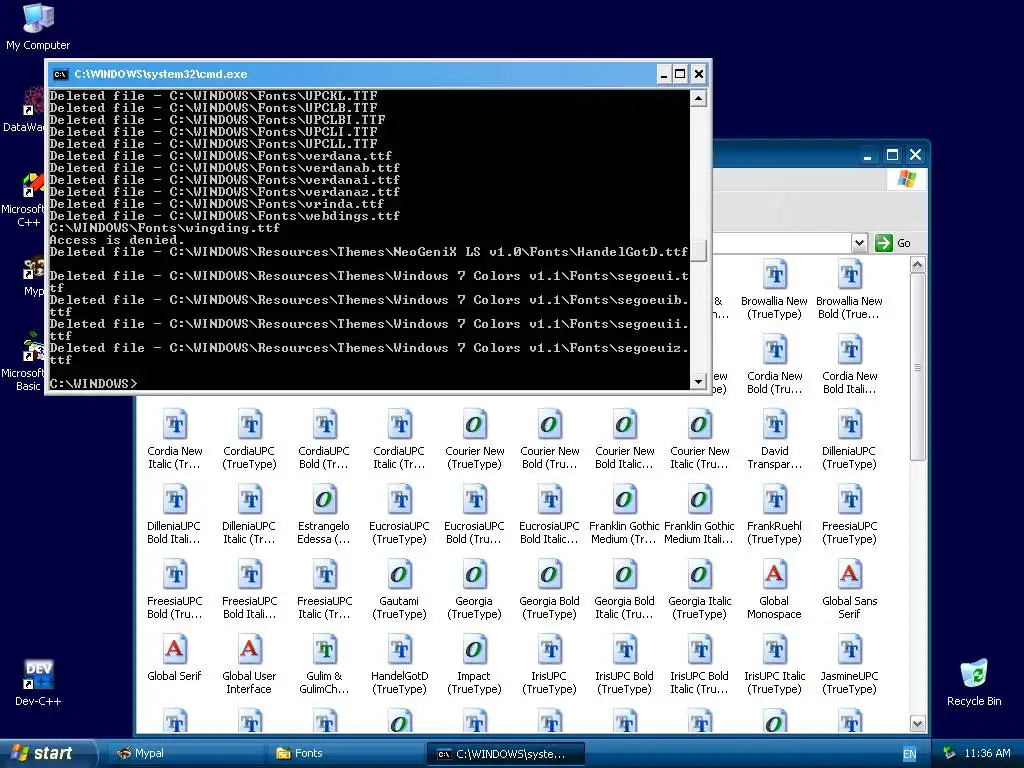Select IrisUPC (TrueType) font icon
This screenshot has height=768, width=1024.
(549, 664)
